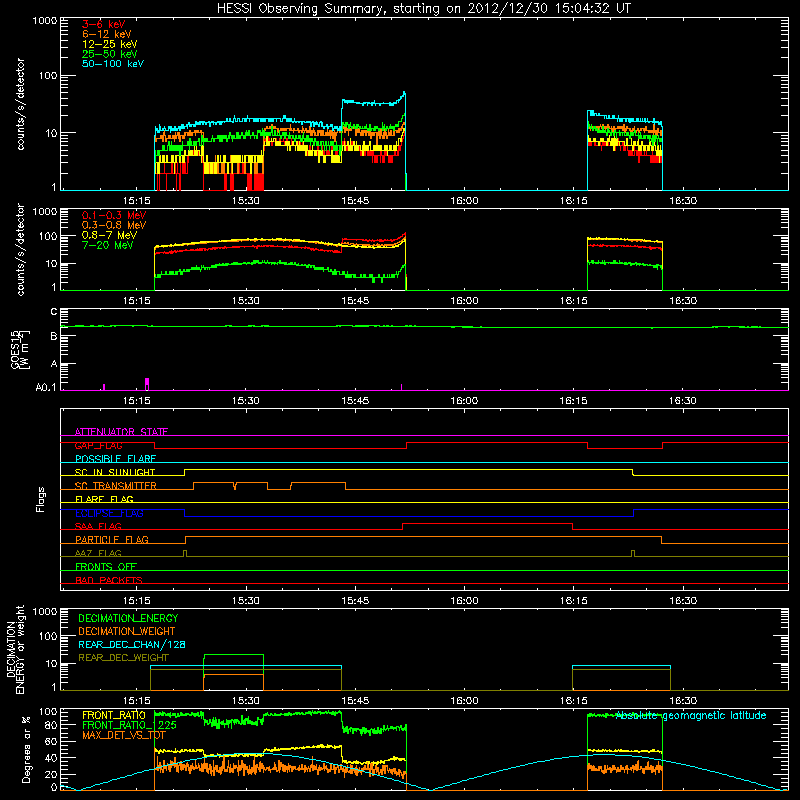Click the FRONT_RATIO legend entry
This screenshot has height=800, width=800.
click(114, 715)
